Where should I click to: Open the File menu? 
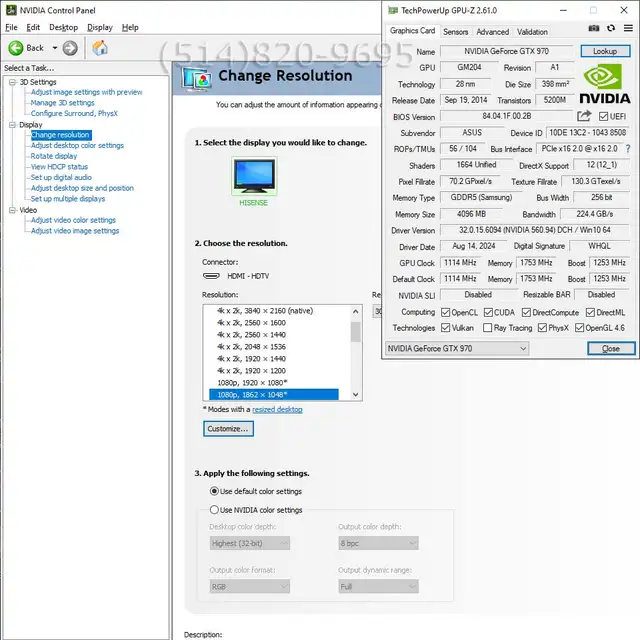click(x=11, y=27)
